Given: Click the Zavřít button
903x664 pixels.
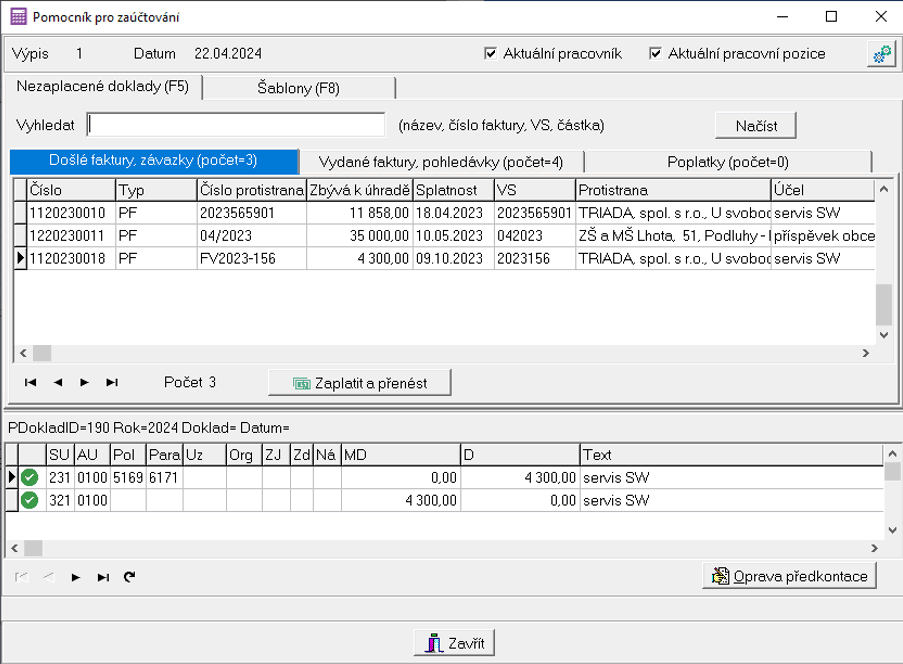Looking at the screenshot, I should point(454,643).
